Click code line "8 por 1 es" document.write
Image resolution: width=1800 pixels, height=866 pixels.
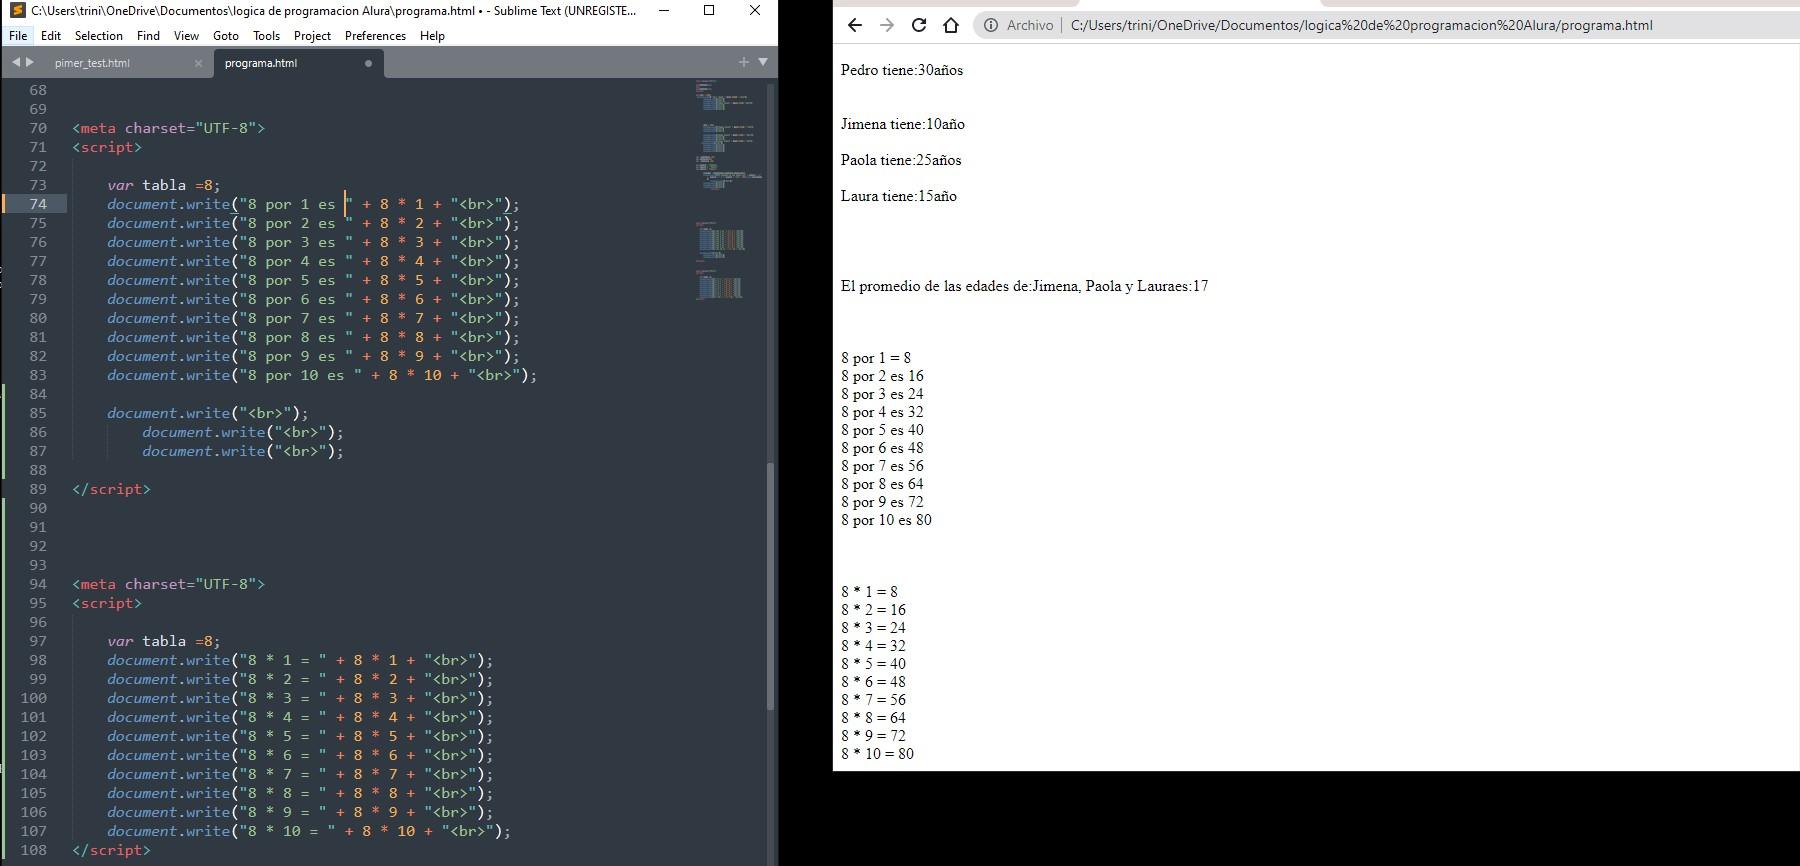tap(313, 204)
